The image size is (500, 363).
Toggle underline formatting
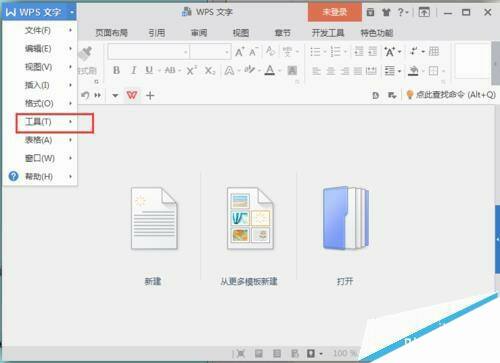click(x=149, y=70)
